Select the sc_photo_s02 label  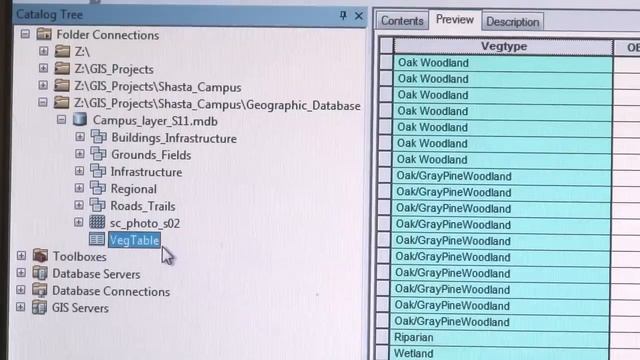[x=144, y=223]
